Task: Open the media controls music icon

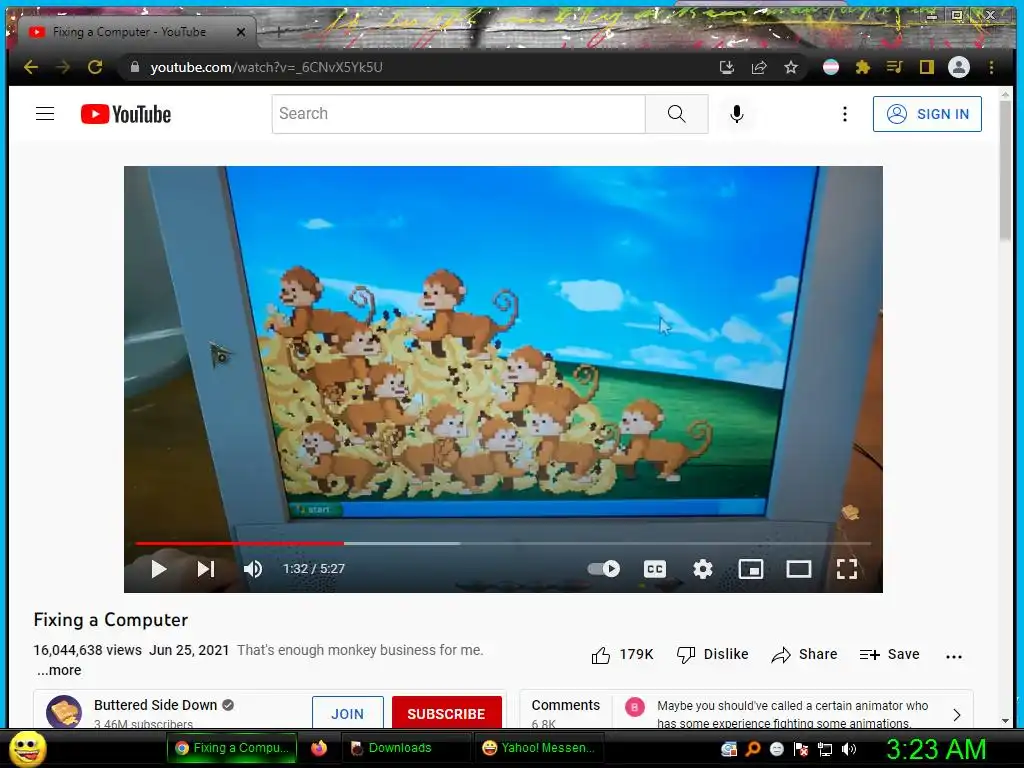Action: (894, 67)
